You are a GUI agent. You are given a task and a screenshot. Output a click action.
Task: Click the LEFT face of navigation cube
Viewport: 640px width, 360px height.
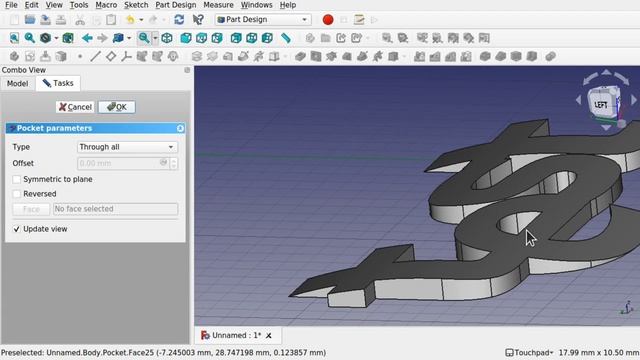[x=601, y=104]
